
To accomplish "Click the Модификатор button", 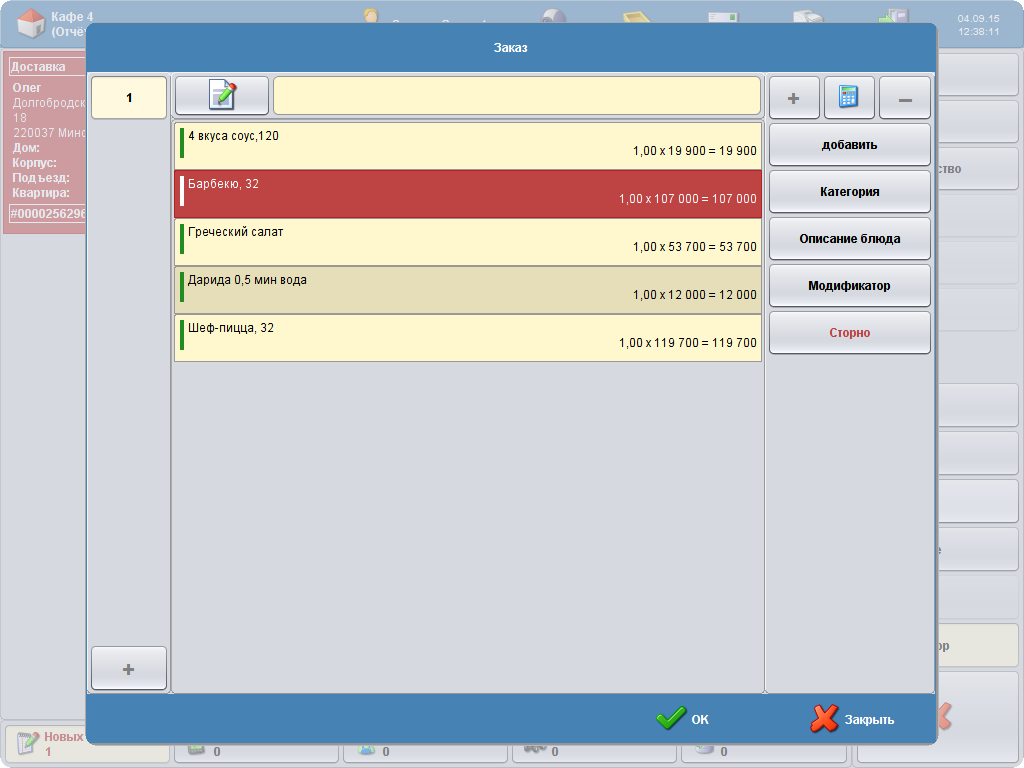I will pyautogui.click(x=849, y=285).
